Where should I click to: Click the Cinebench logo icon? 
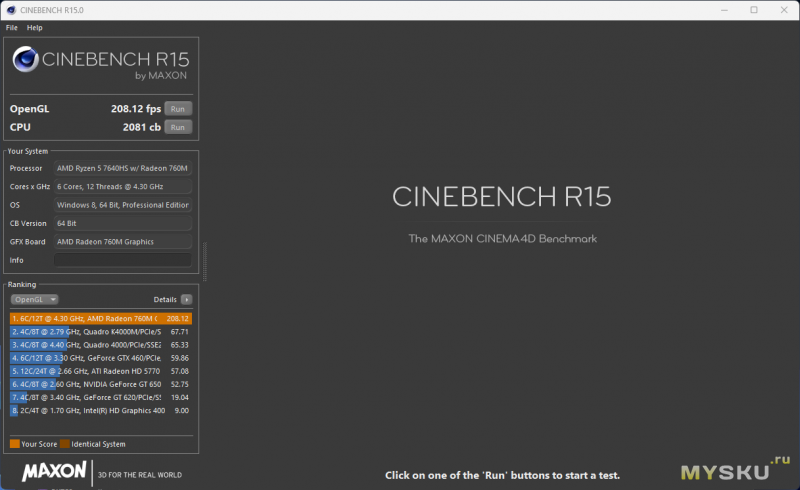[x=25, y=59]
